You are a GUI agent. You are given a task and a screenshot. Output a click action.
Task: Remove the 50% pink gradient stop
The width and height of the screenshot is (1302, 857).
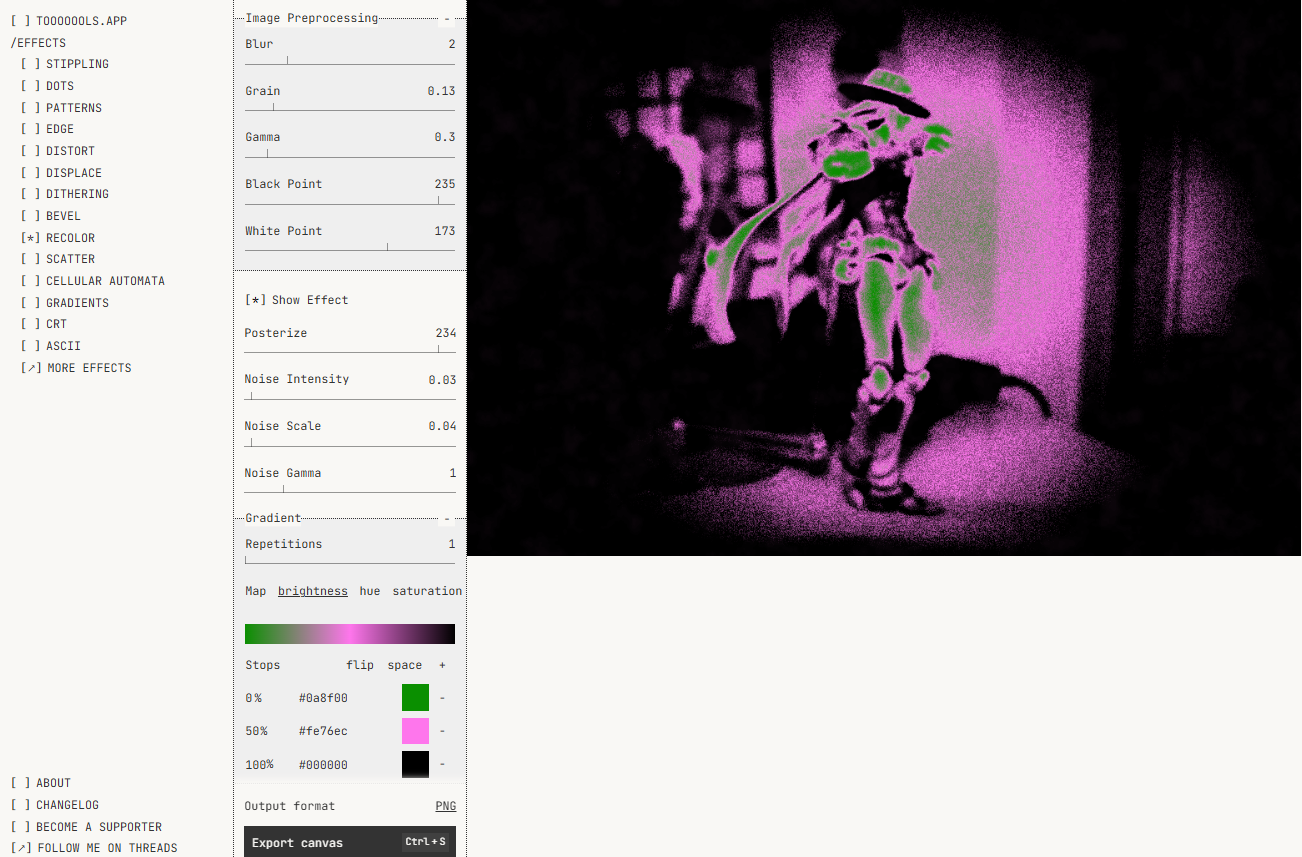[442, 731]
